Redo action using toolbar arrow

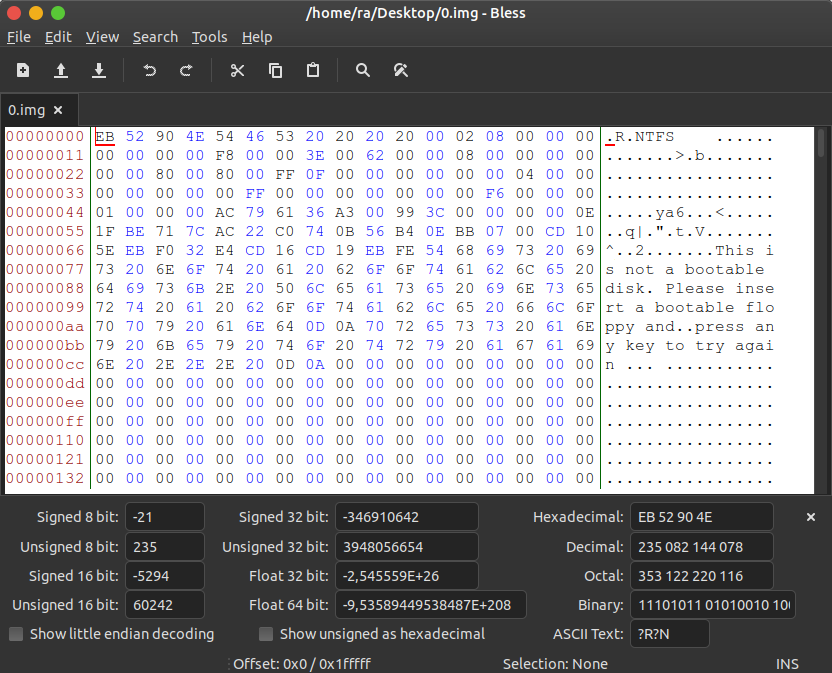186,70
